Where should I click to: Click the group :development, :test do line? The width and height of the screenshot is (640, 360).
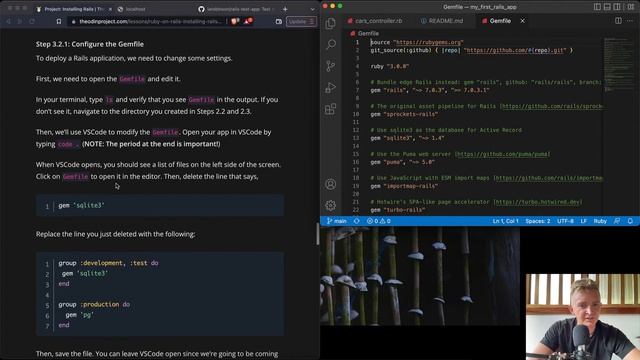point(108,263)
